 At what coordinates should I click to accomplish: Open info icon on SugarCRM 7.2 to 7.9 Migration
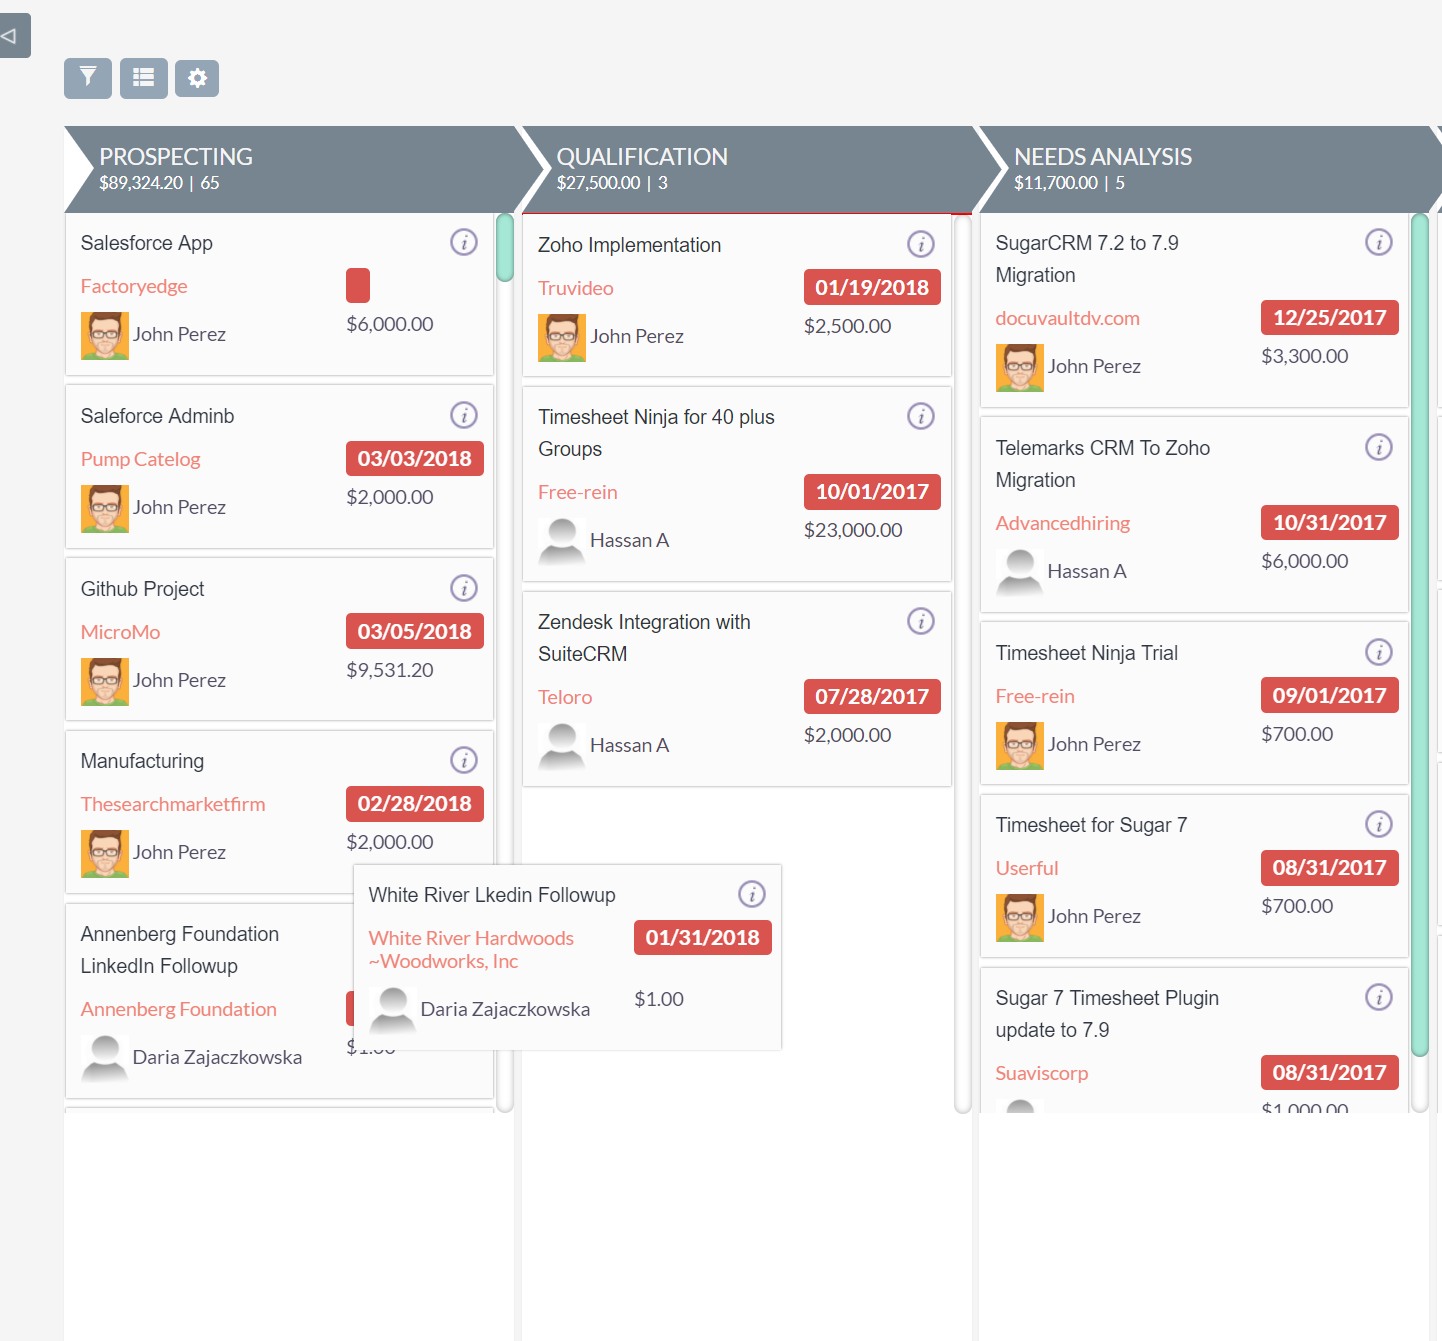[1379, 242]
